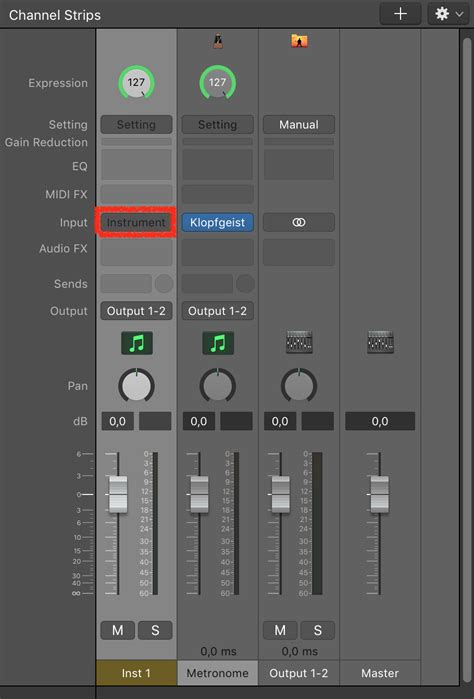Click the Inst 1 Gain Reduction meter
Screen dimensions: 474x699
(136, 142)
